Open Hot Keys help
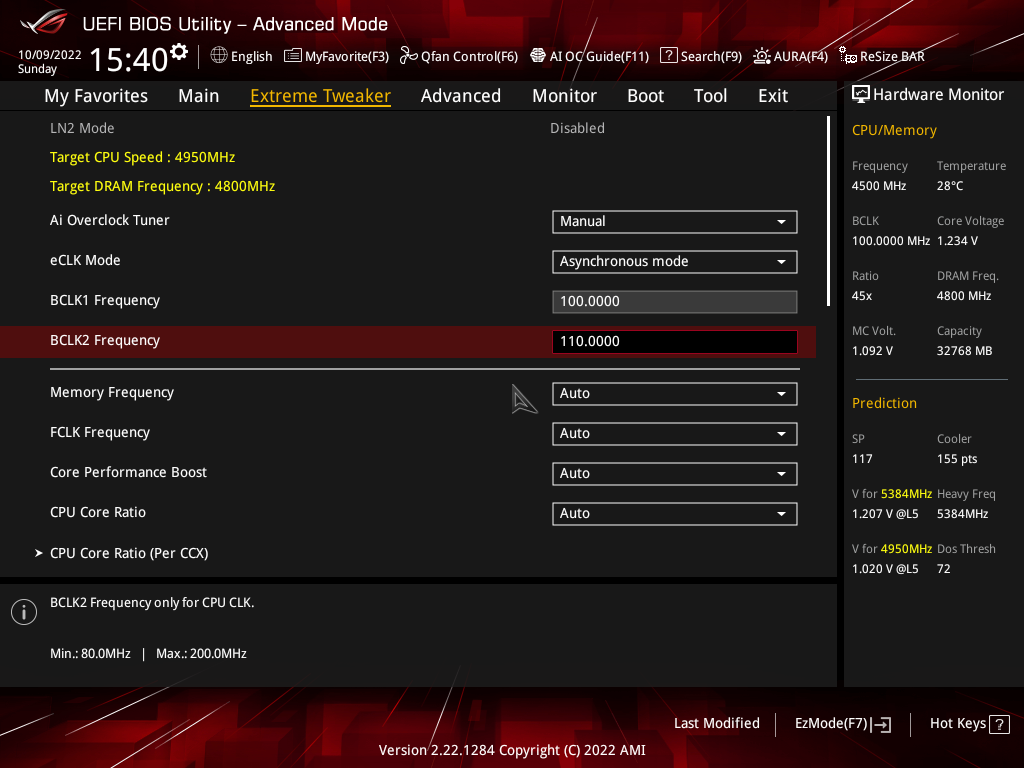 [x=969, y=724]
